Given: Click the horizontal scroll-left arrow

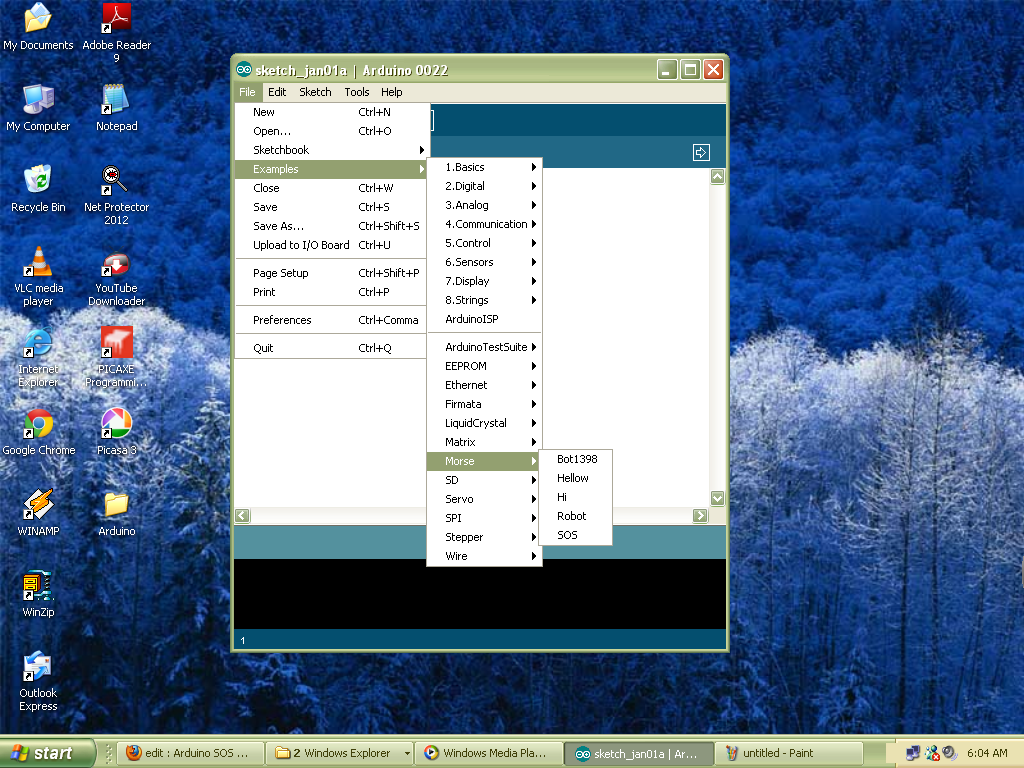Looking at the screenshot, I should [242, 515].
